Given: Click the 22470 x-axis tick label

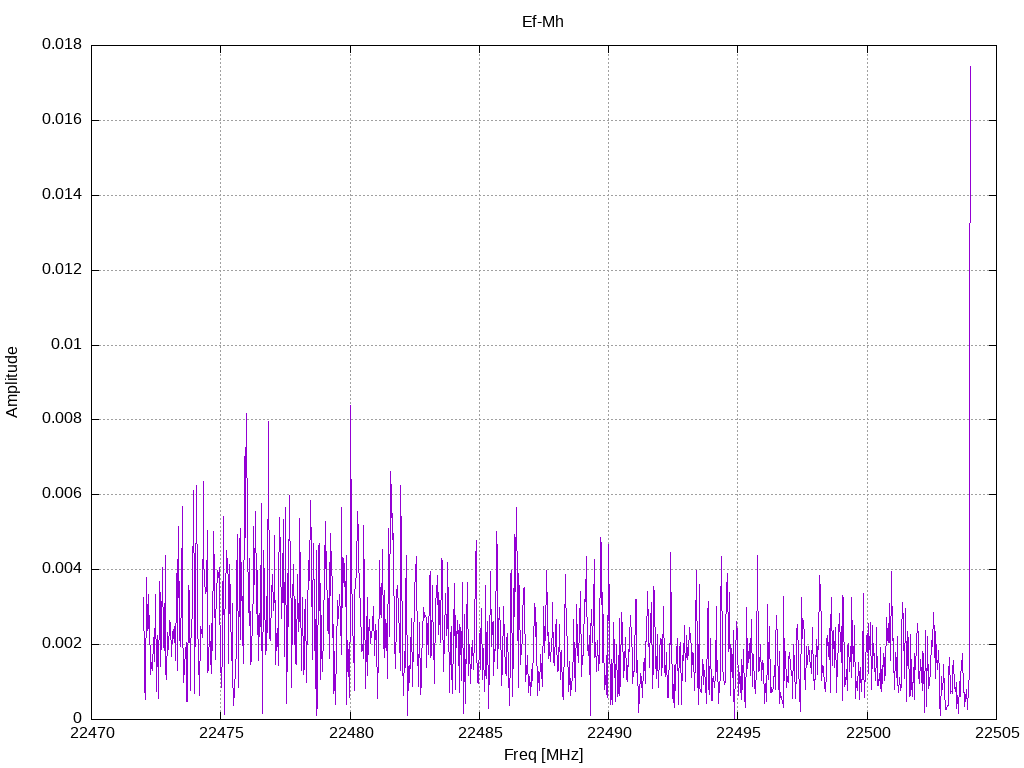Looking at the screenshot, I should [x=91, y=734].
